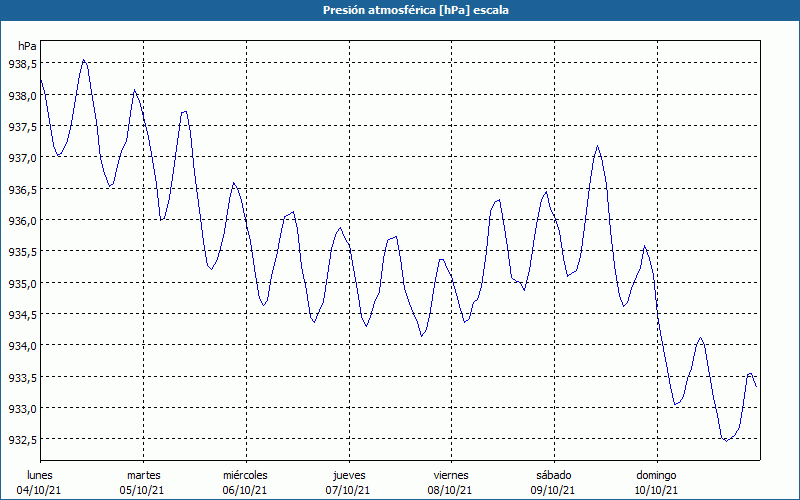Click the 'sábado' day label
Viewport: 800px width, 500px height.
click(x=554, y=475)
